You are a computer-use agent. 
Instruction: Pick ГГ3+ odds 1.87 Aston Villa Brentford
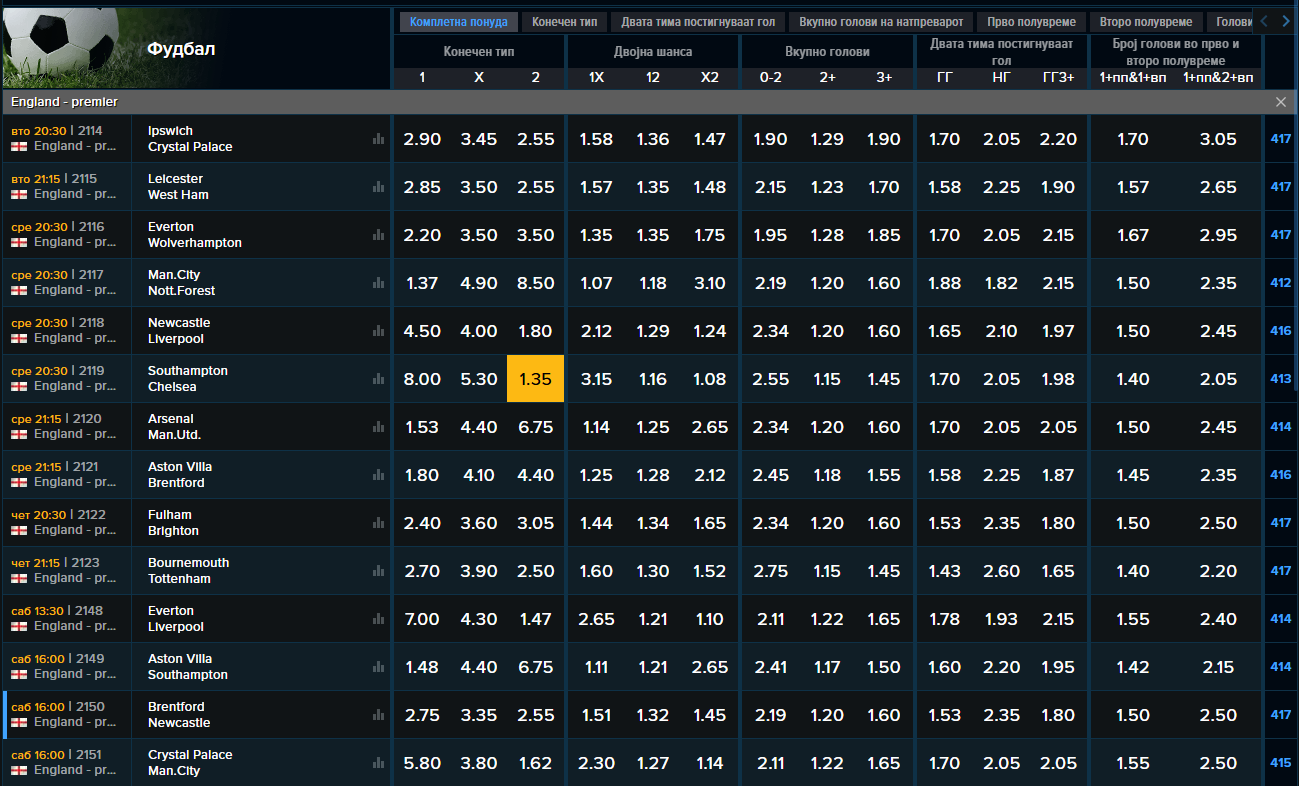(x=1058, y=475)
